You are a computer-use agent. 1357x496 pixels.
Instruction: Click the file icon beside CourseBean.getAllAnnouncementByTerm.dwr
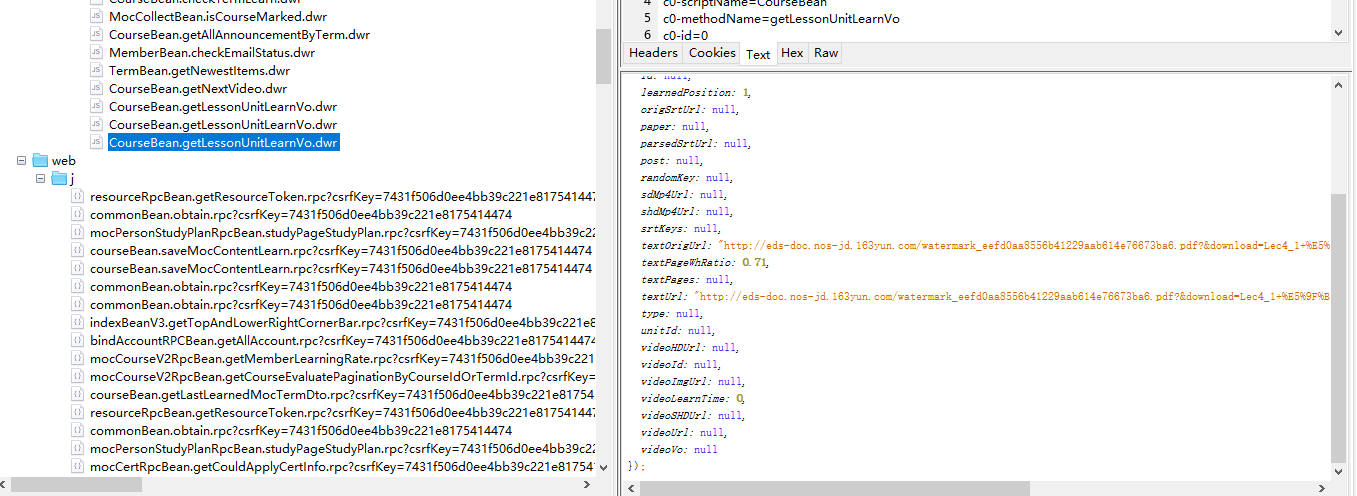[96, 35]
